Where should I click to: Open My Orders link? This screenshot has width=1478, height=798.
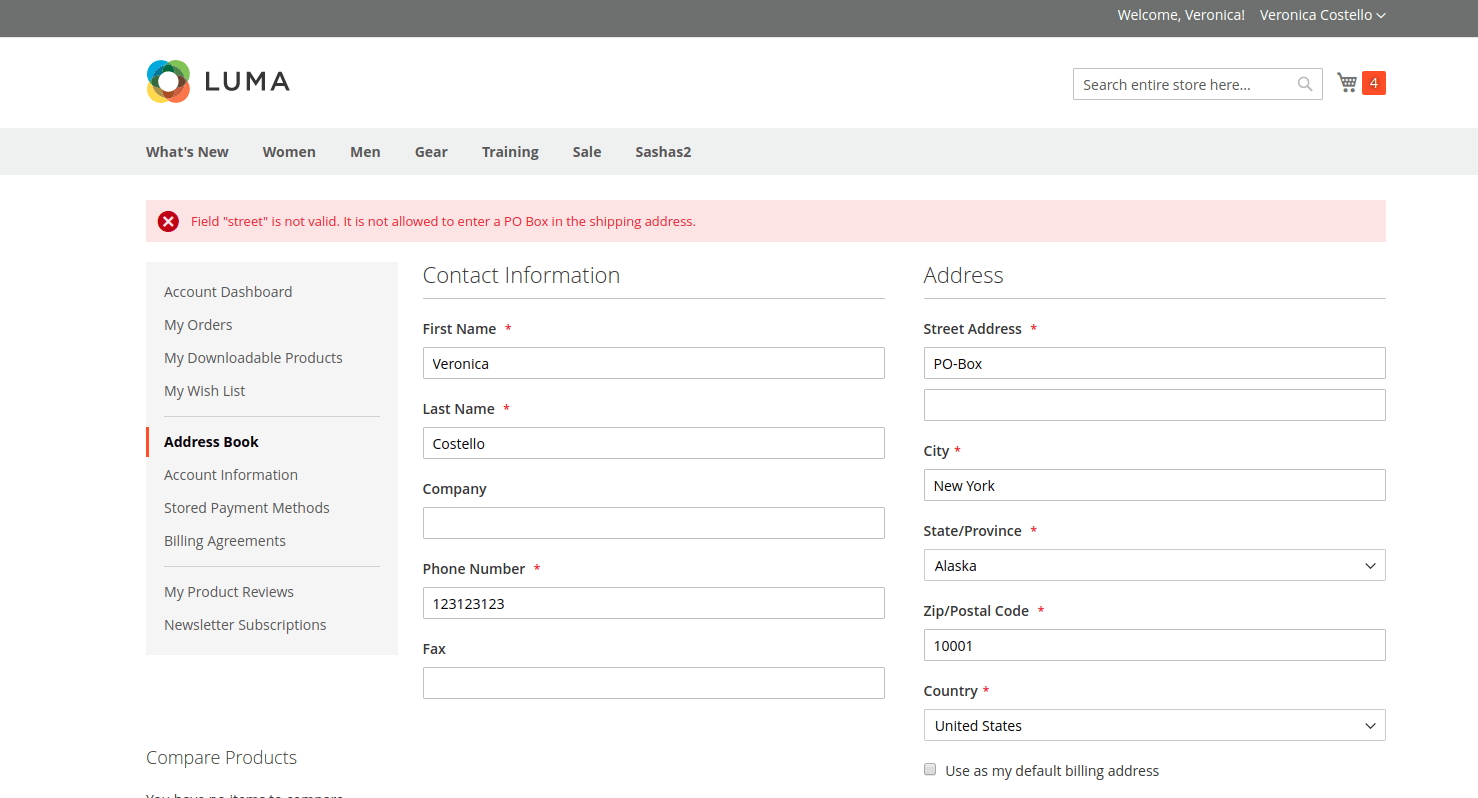click(x=198, y=325)
